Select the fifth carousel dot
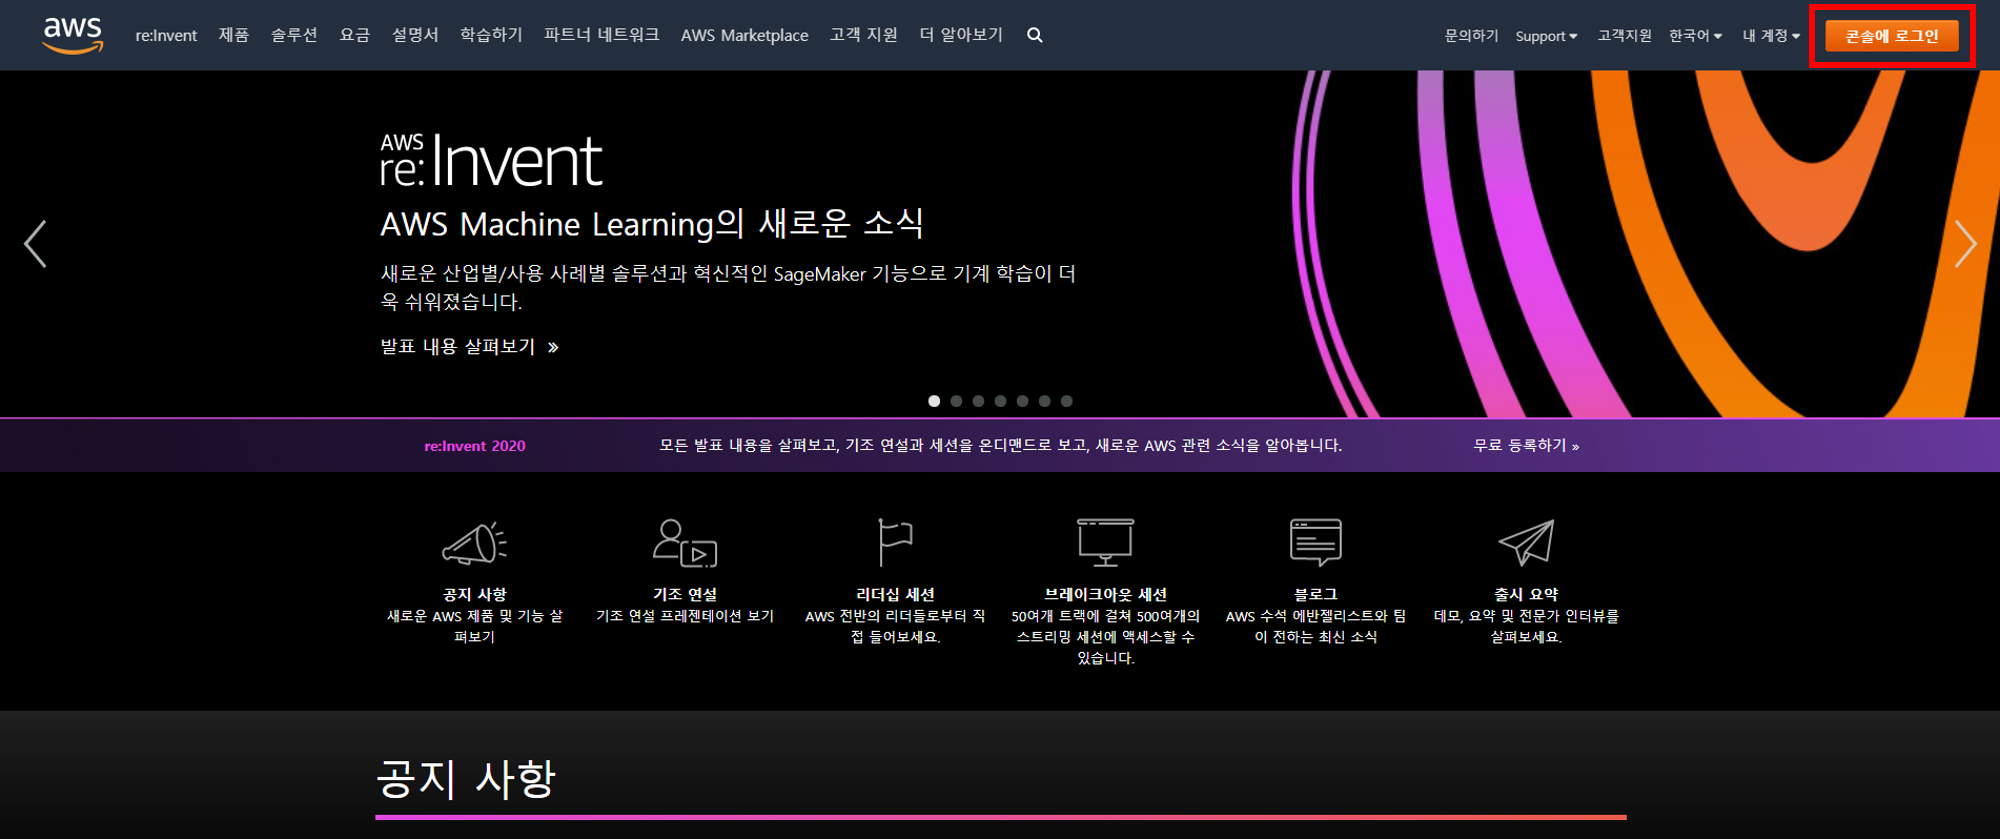Image resolution: width=2000 pixels, height=839 pixels. click(1022, 401)
